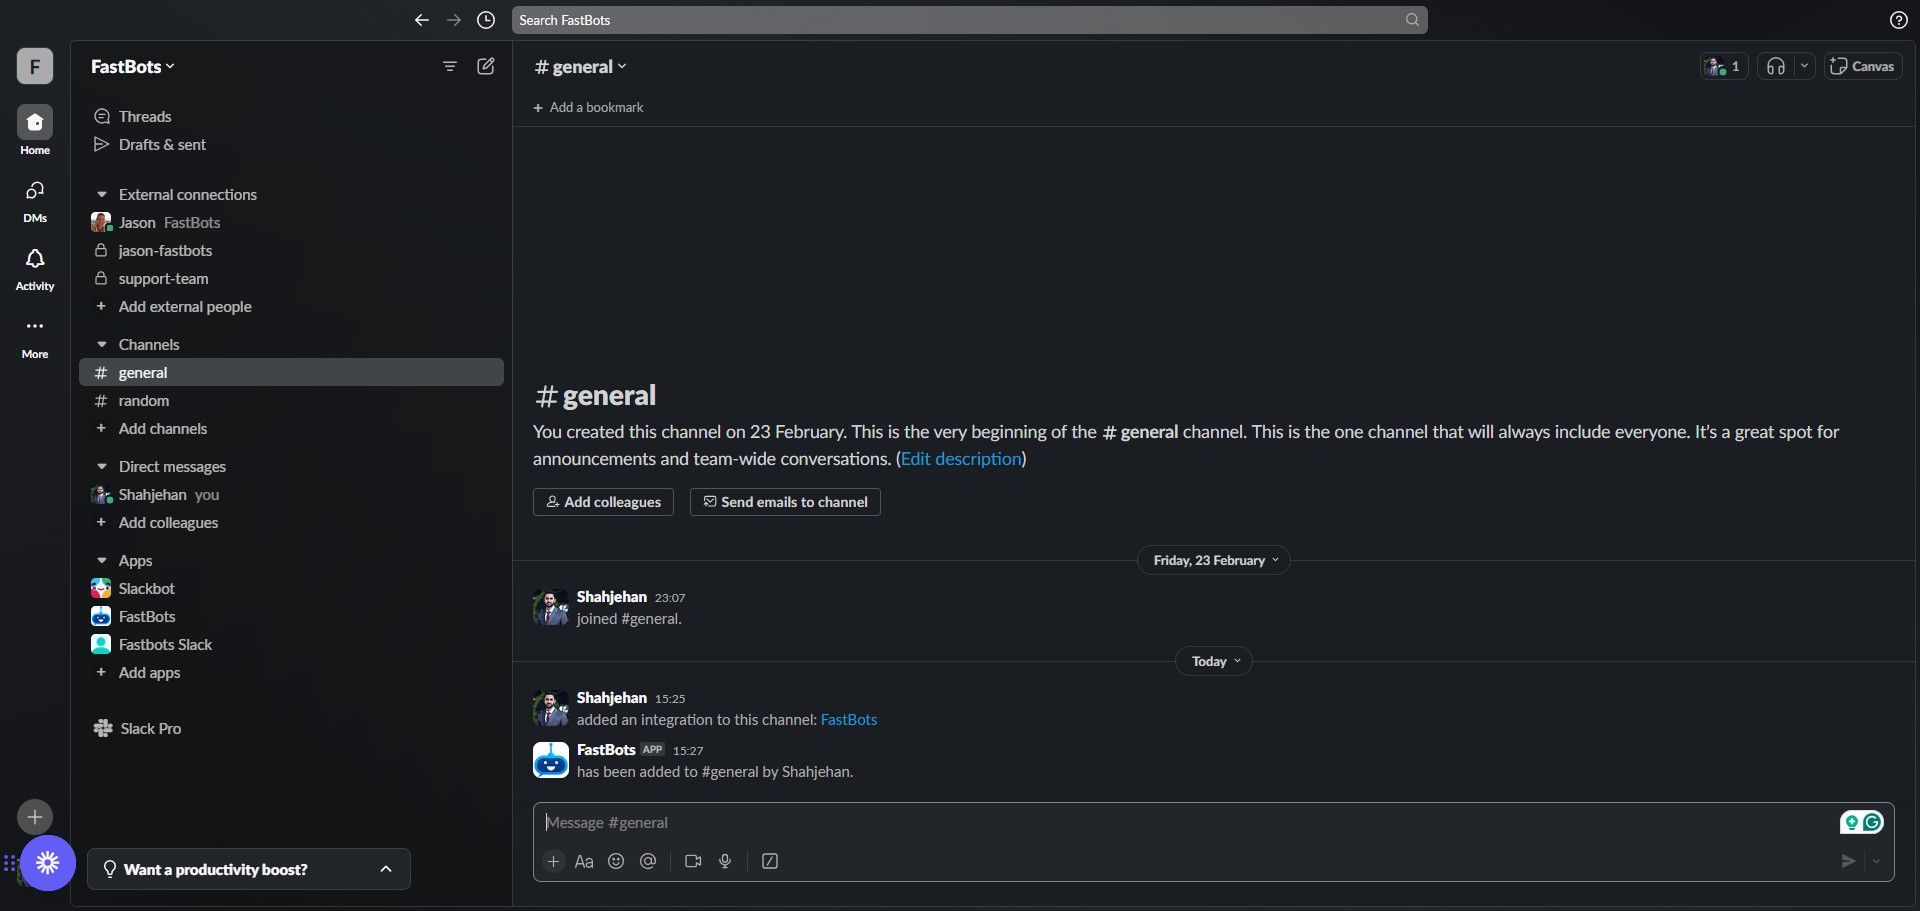
Task: Open the help question mark icon
Action: tap(1898, 20)
